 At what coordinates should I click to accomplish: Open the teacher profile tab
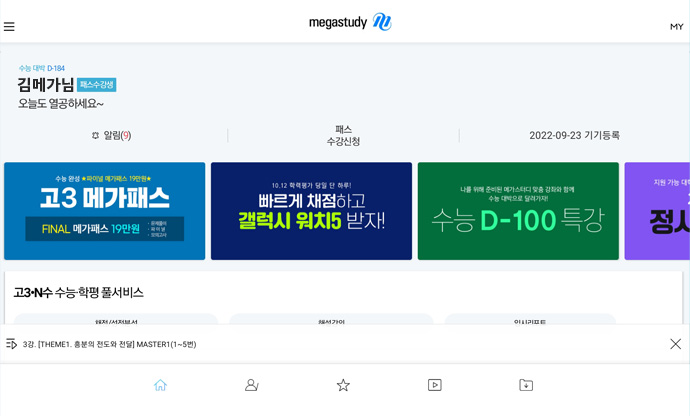(x=252, y=385)
